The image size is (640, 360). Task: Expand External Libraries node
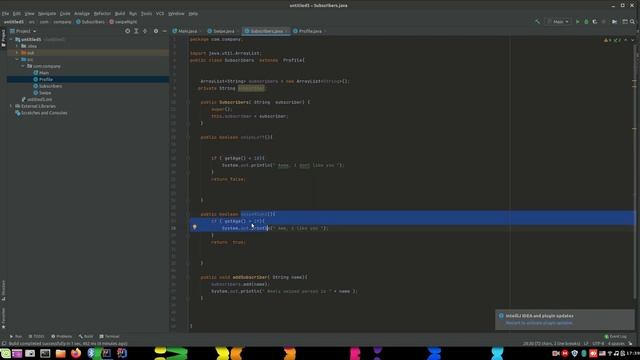(11, 106)
